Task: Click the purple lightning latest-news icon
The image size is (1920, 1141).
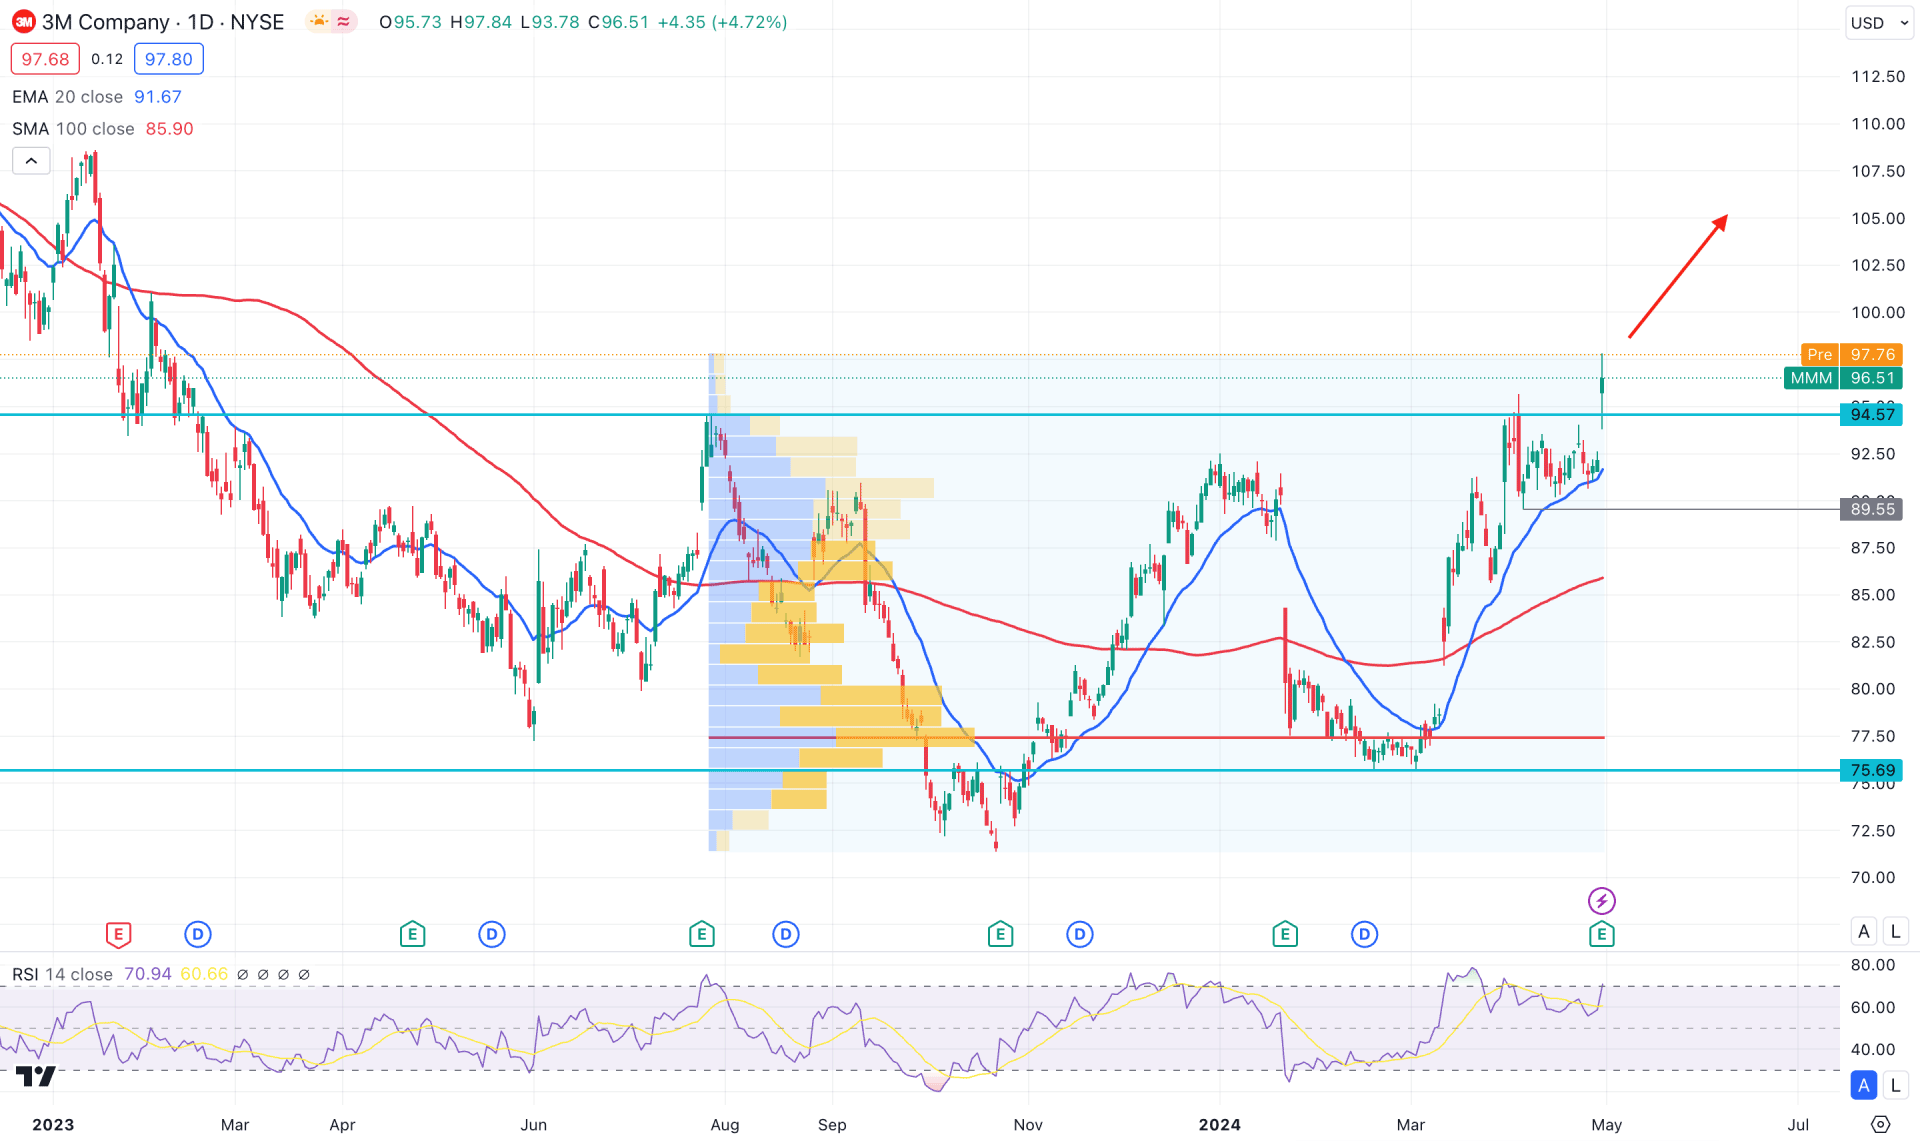Action: 1602,901
